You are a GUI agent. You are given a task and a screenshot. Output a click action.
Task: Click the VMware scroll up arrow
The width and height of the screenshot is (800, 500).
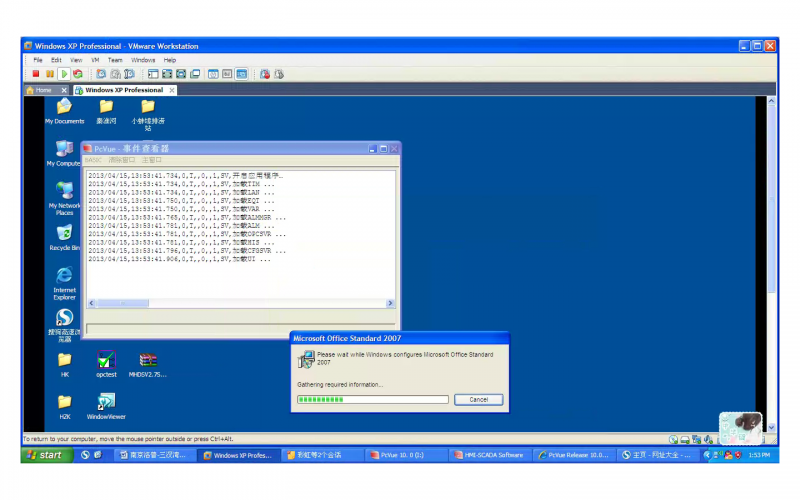(771, 101)
